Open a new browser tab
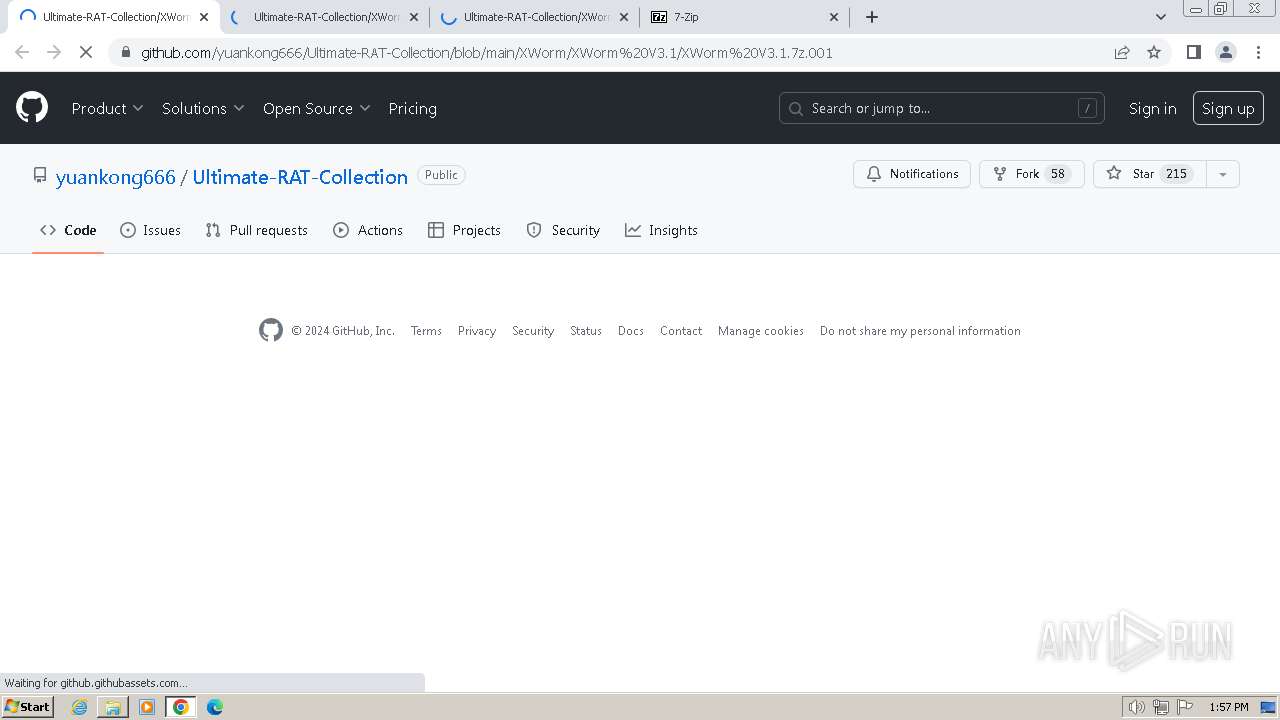 pyautogui.click(x=872, y=17)
